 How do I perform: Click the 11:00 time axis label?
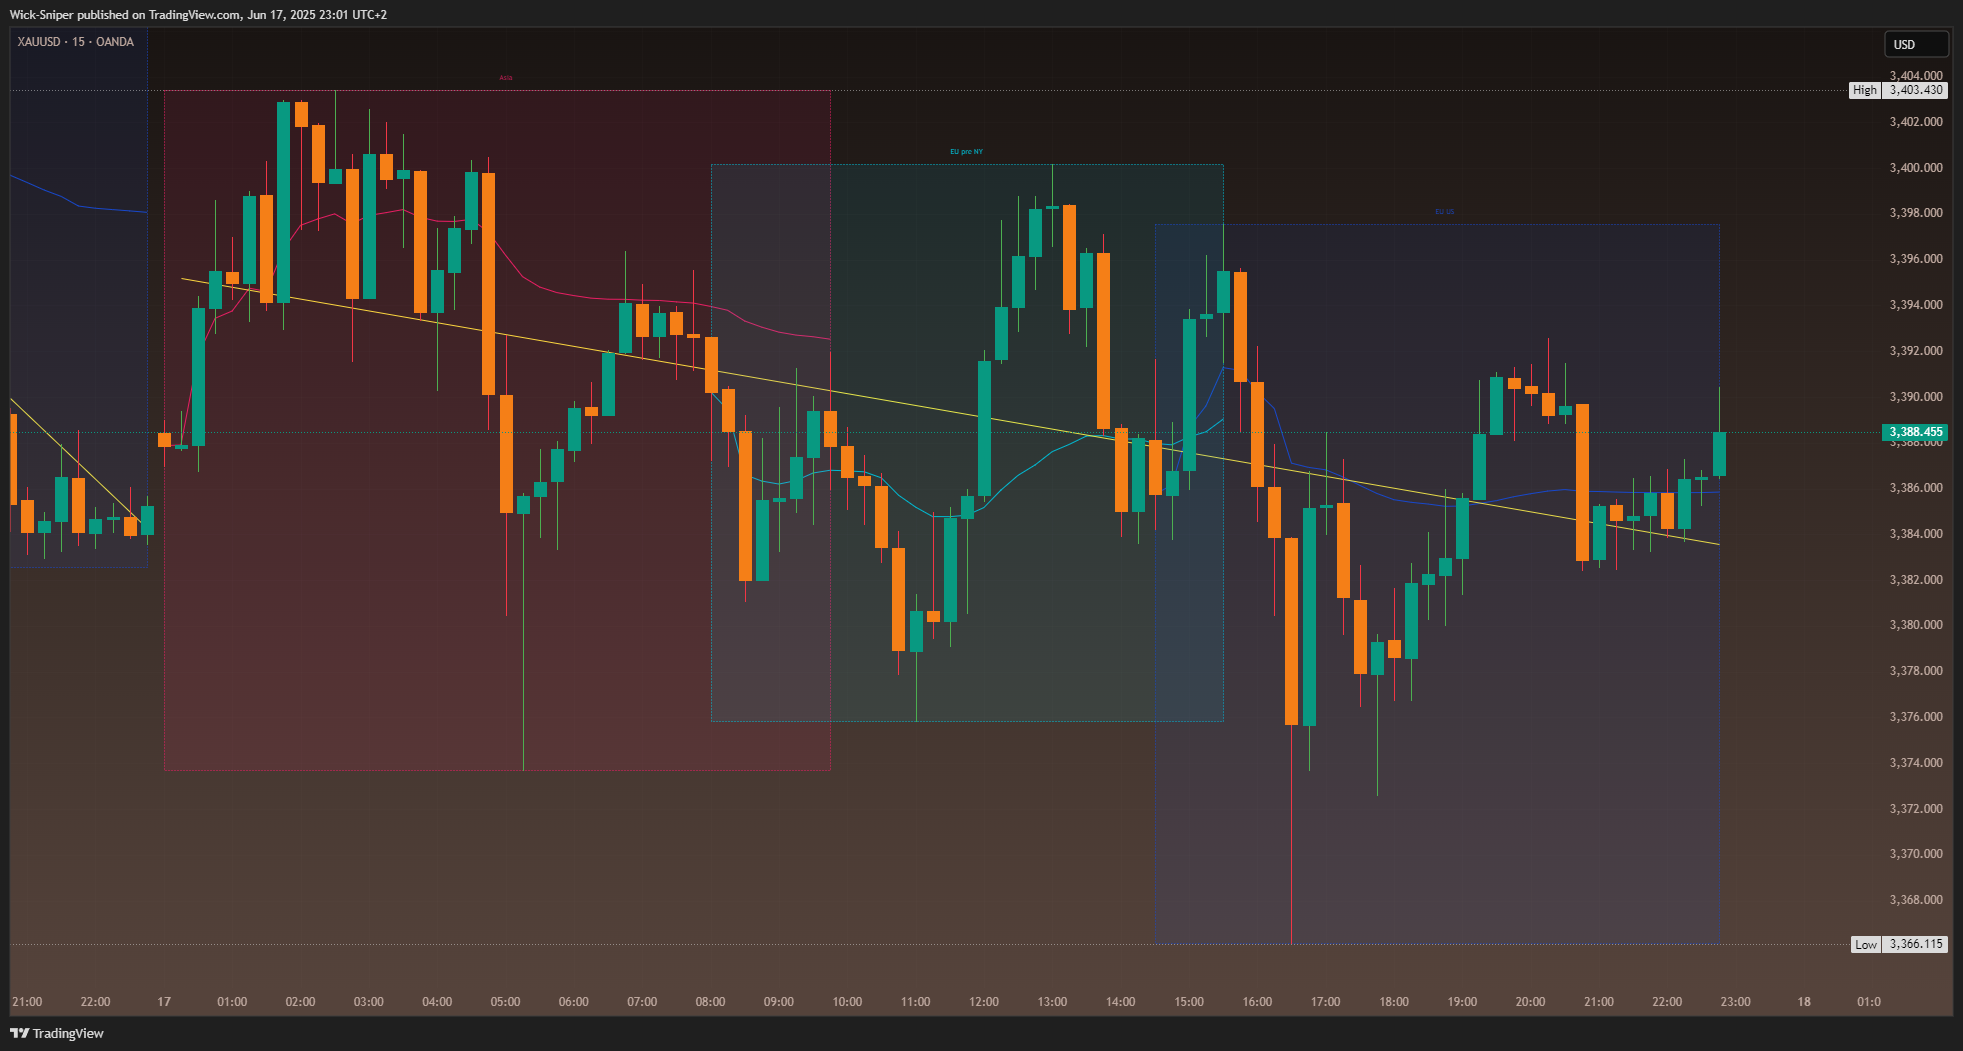(x=915, y=1002)
